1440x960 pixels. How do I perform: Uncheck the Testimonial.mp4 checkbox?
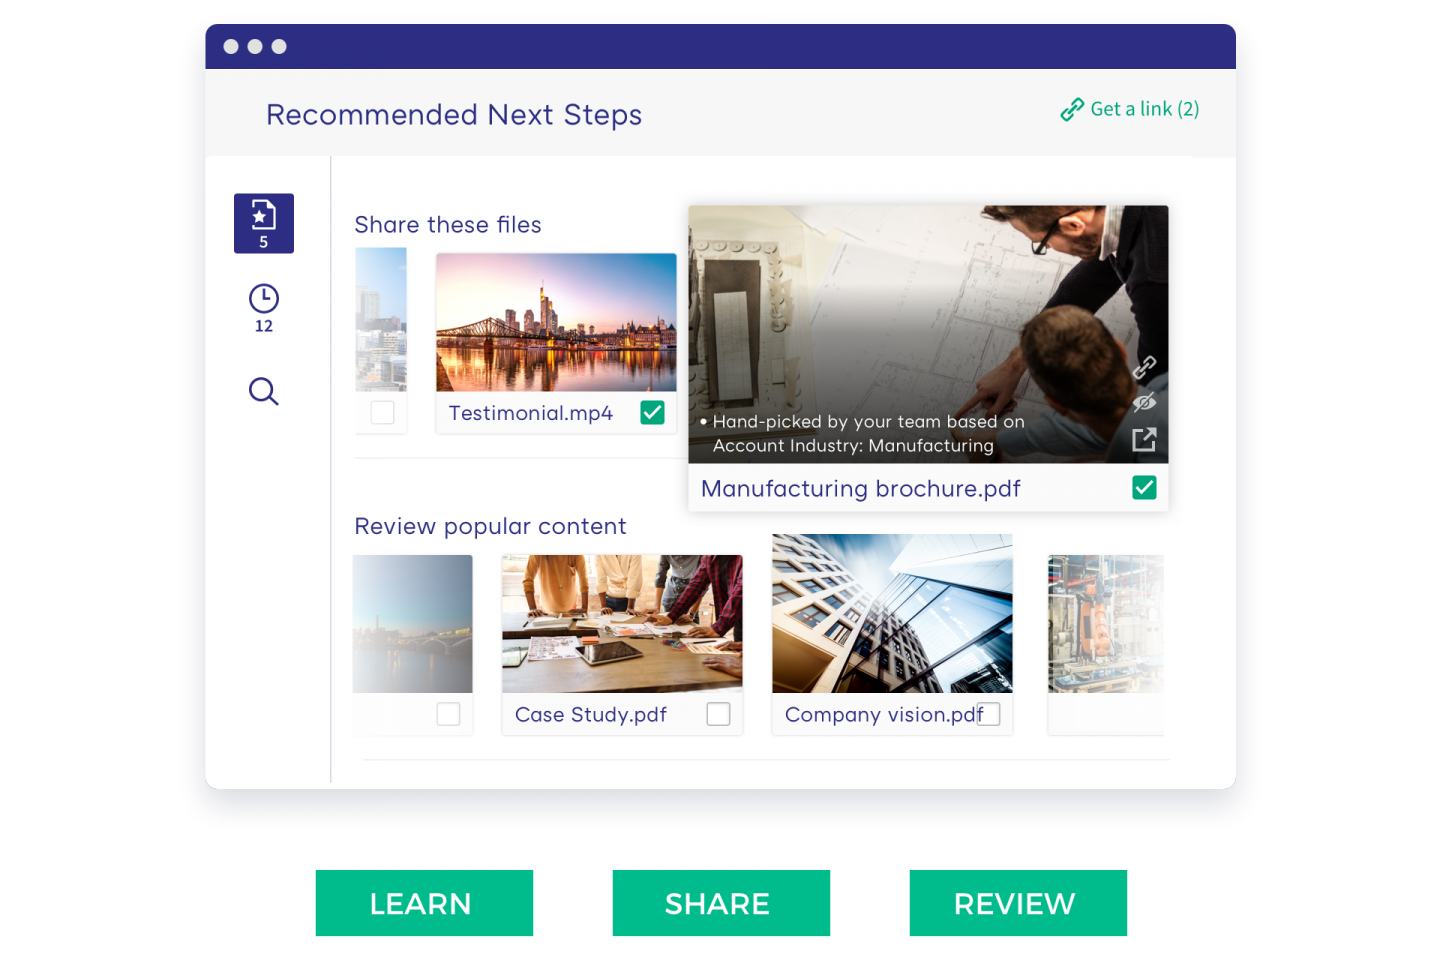tap(652, 412)
